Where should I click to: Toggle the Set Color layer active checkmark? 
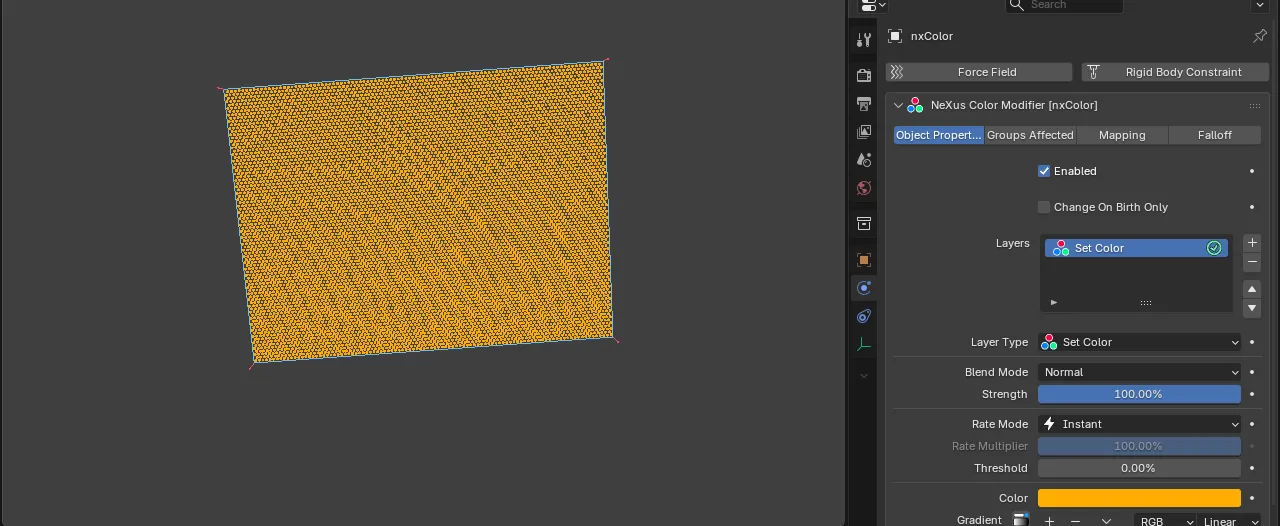coord(1214,248)
